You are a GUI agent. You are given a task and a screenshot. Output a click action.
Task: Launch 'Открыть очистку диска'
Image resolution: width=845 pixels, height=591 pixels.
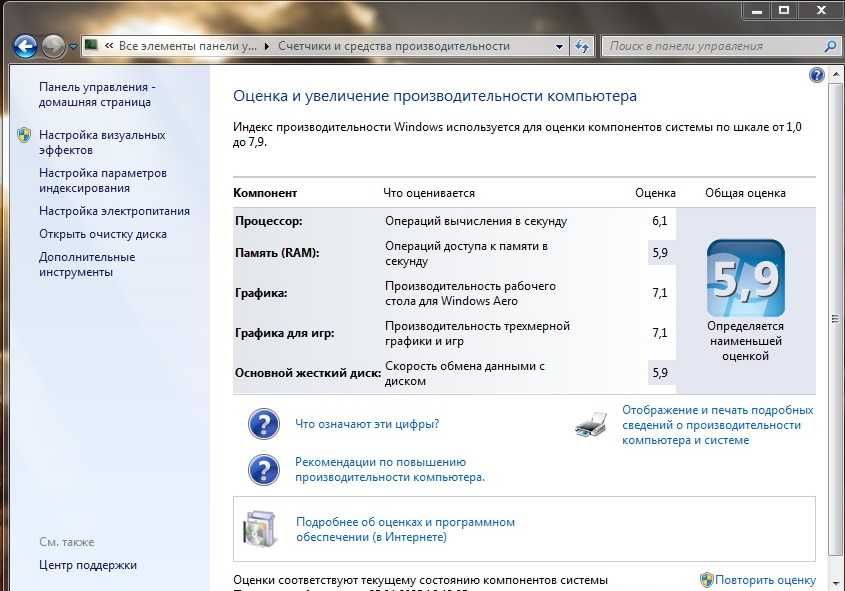(102, 234)
